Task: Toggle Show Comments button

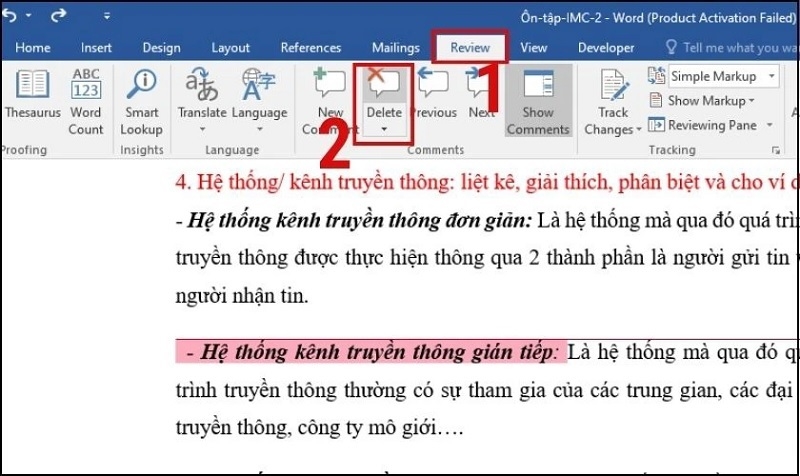Action: click(x=538, y=102)
